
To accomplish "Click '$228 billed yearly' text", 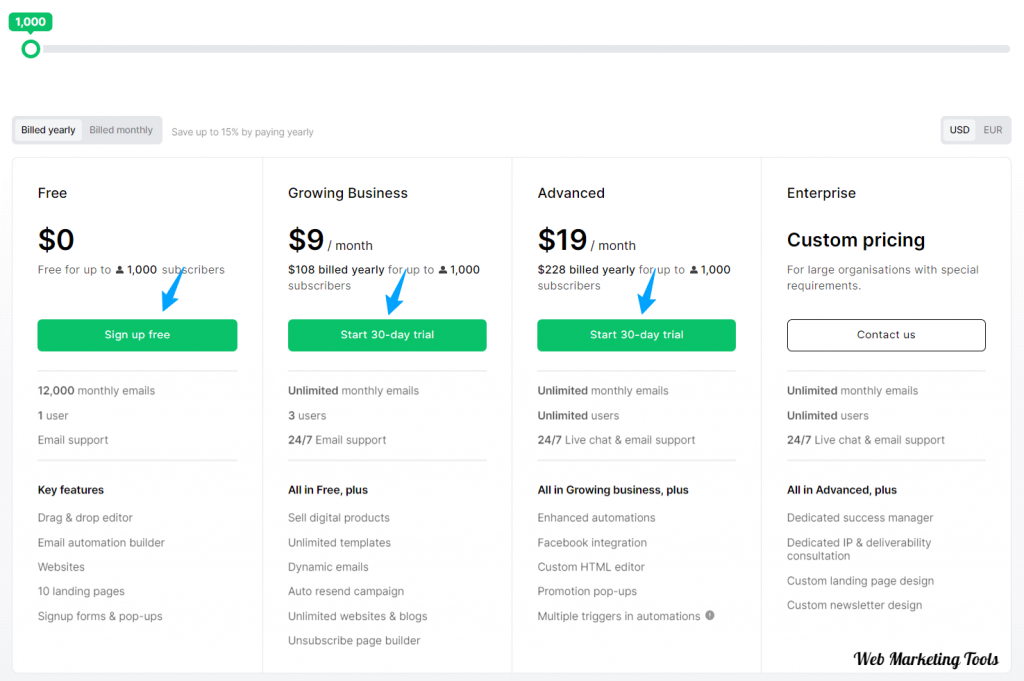I will (586, 270).
